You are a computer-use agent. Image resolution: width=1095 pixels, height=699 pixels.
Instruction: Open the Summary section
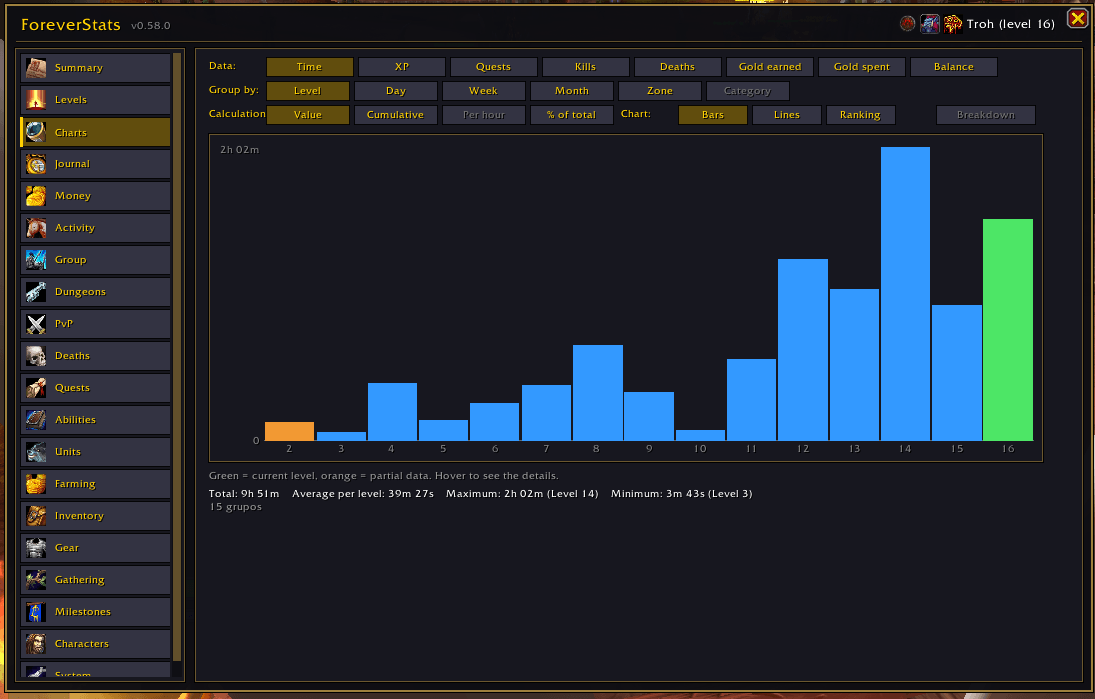point(96,68)
